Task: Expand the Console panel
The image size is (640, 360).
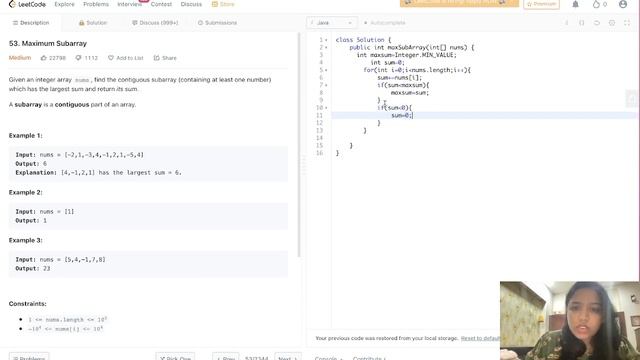Action: (x=329, y=358)
